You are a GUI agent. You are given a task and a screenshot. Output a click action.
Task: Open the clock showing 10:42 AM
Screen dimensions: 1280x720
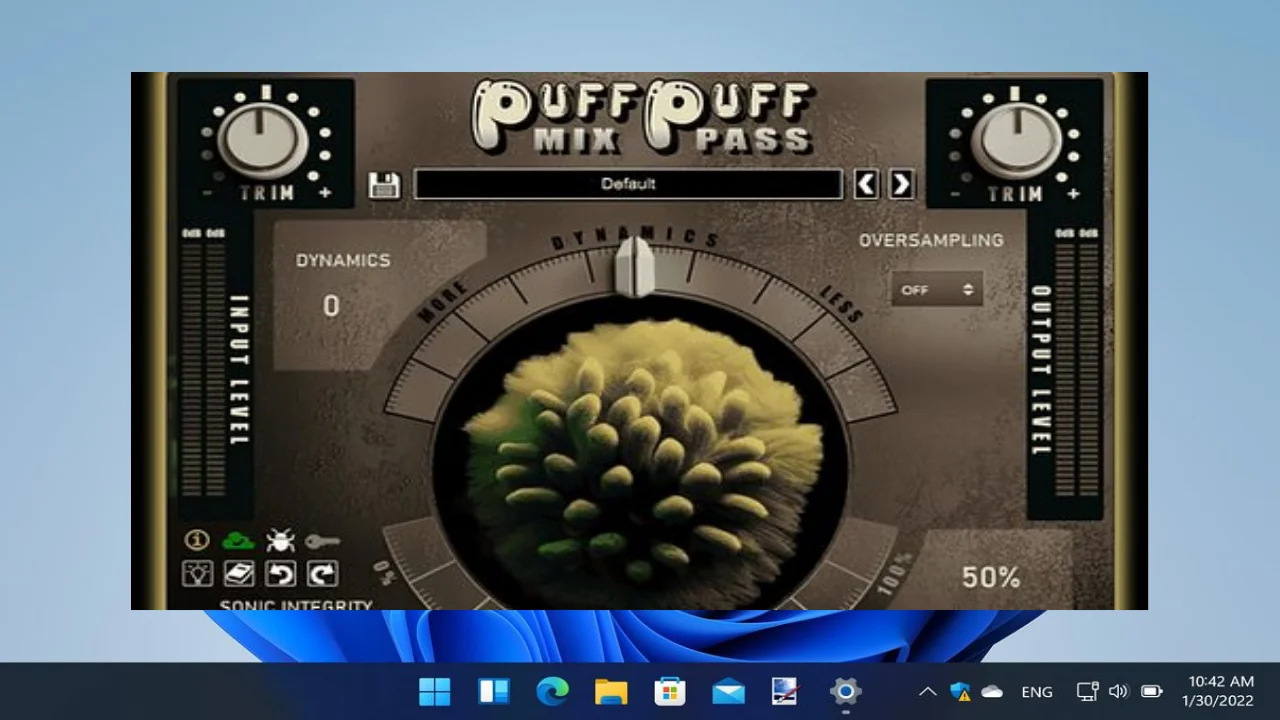pyautogui.click(x=1217, y=691)
